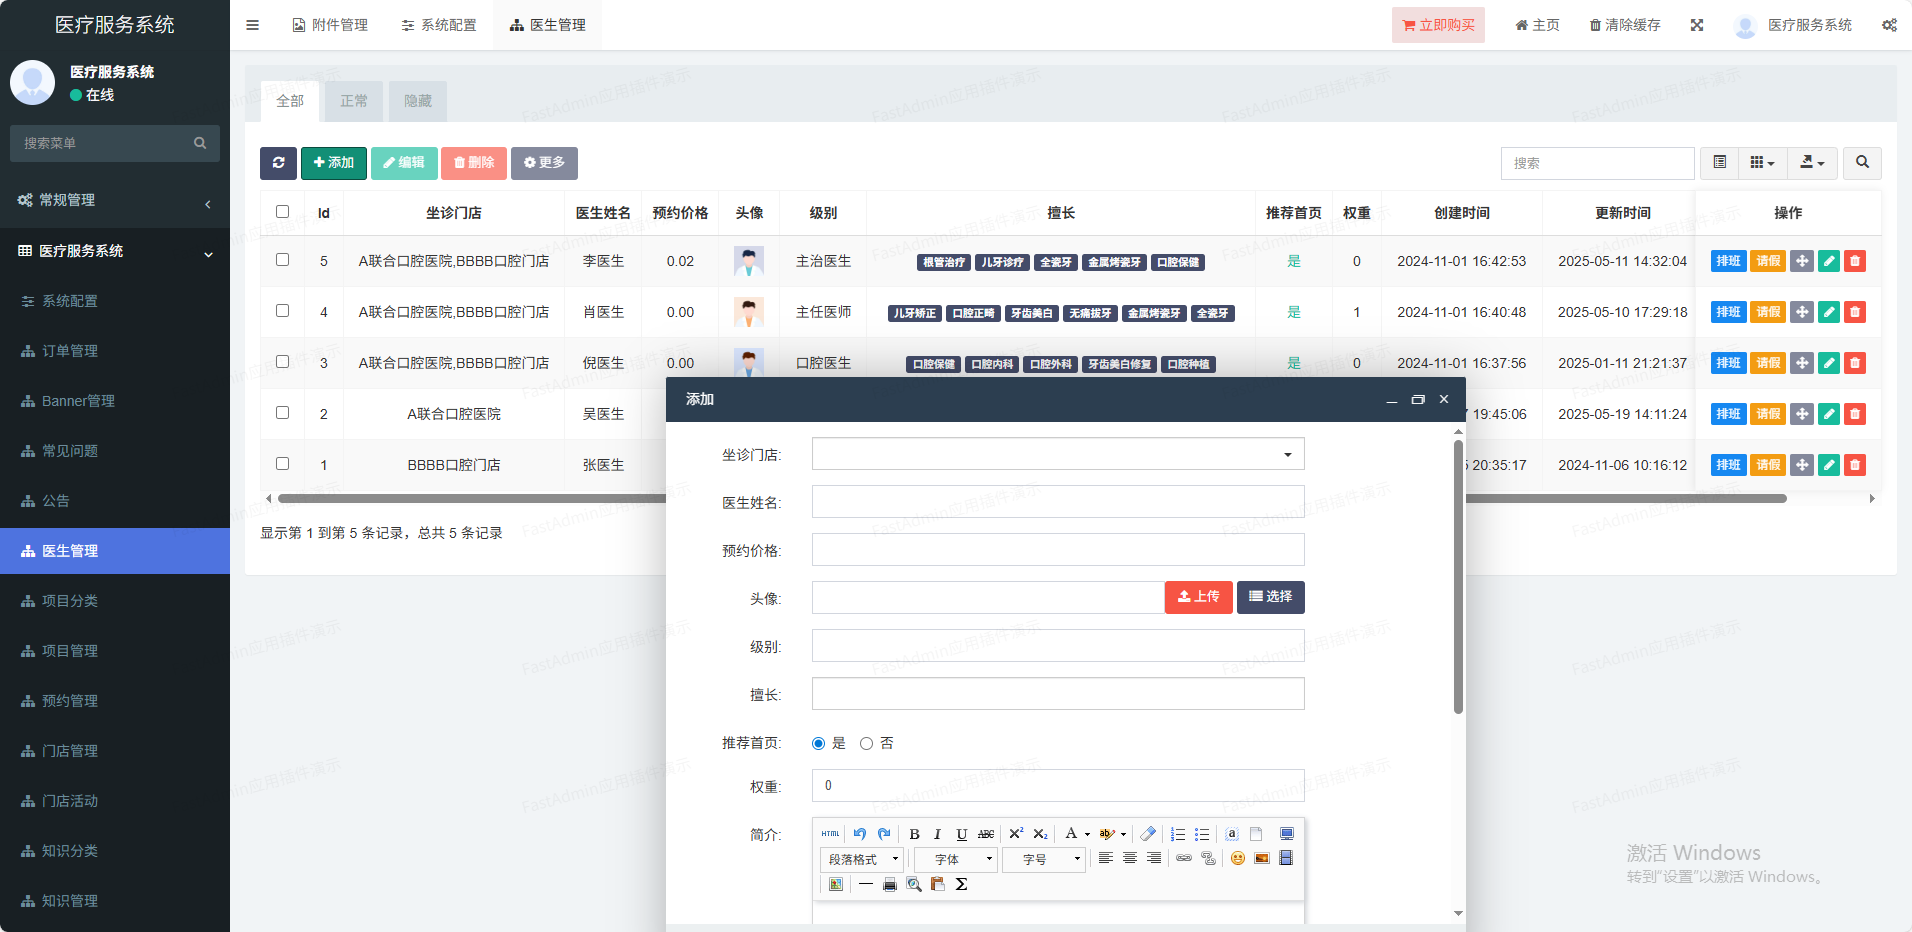
Task: Click the refresh table icon button
Action: pyautogui.click(x=278, y=163)
